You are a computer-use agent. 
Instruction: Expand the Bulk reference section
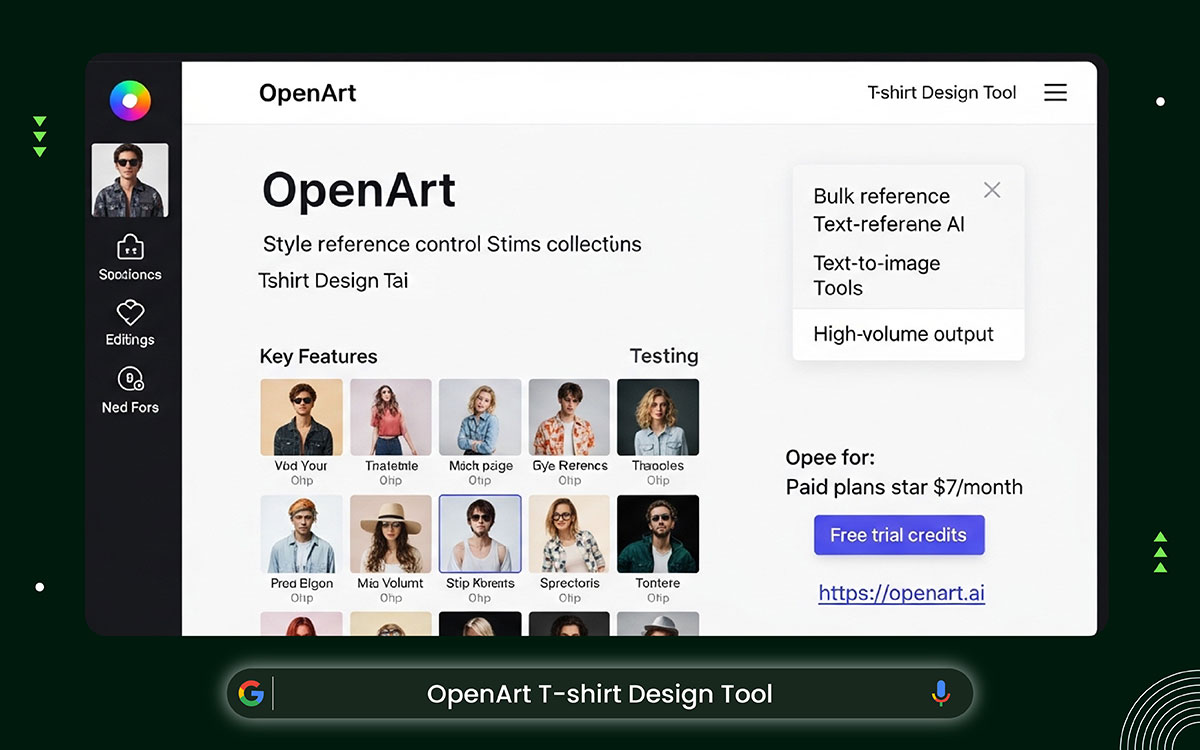(x=880, y=196)
